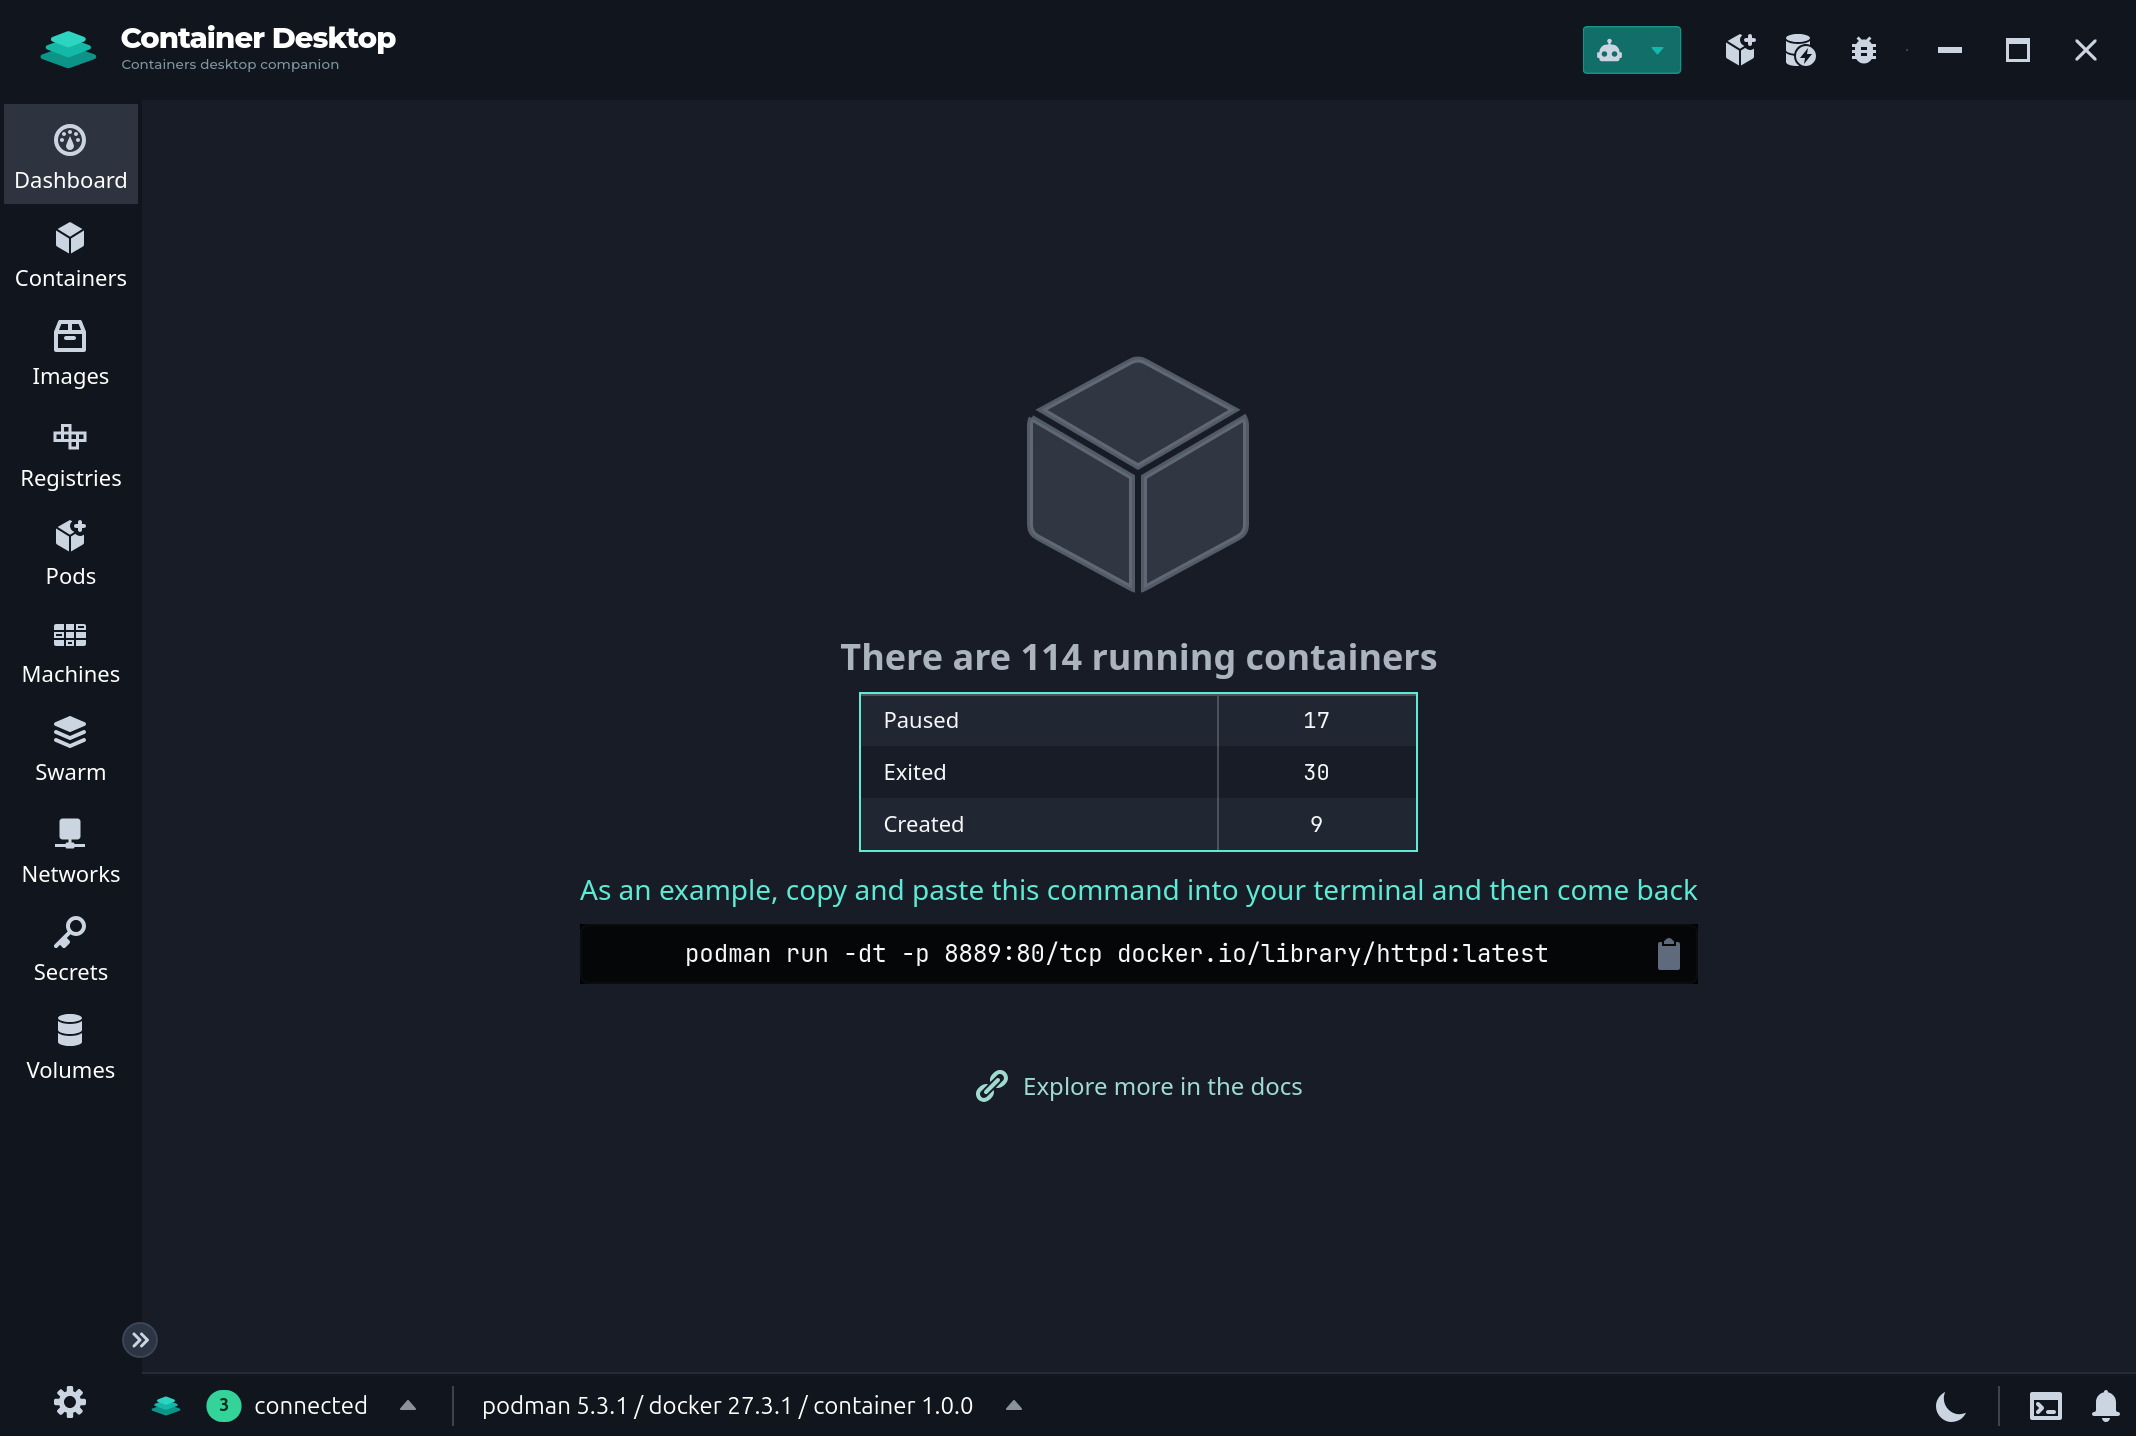Image resolution: width=2136 pixels, height=1436 pixels.
Task: Minimize the Container Desktop window
Action: (1949, 50)
